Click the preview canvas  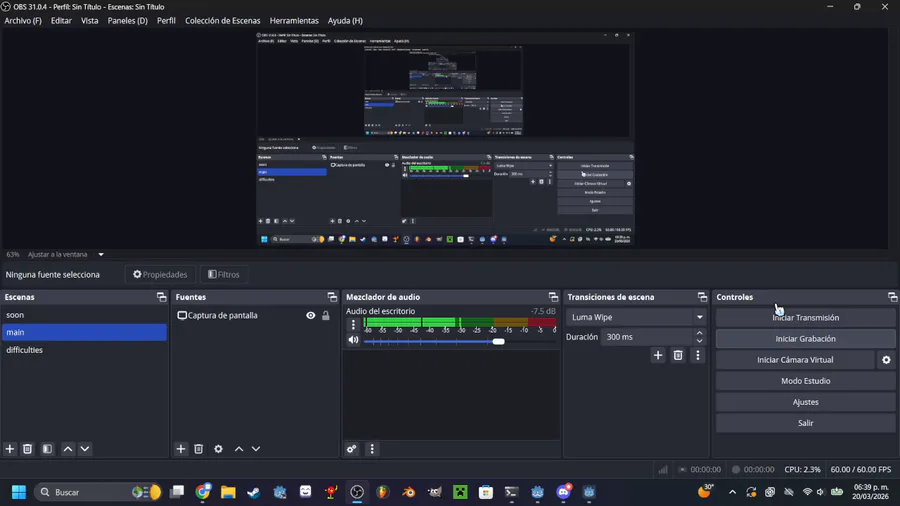pos(445,139)
